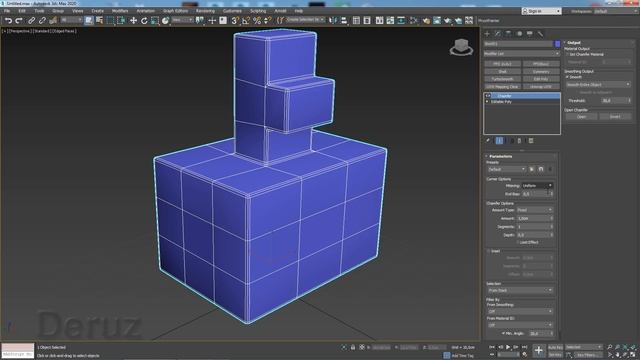Click Show End Result toggle icon
This screenshot has height=360, width=640.
[499, 140]
